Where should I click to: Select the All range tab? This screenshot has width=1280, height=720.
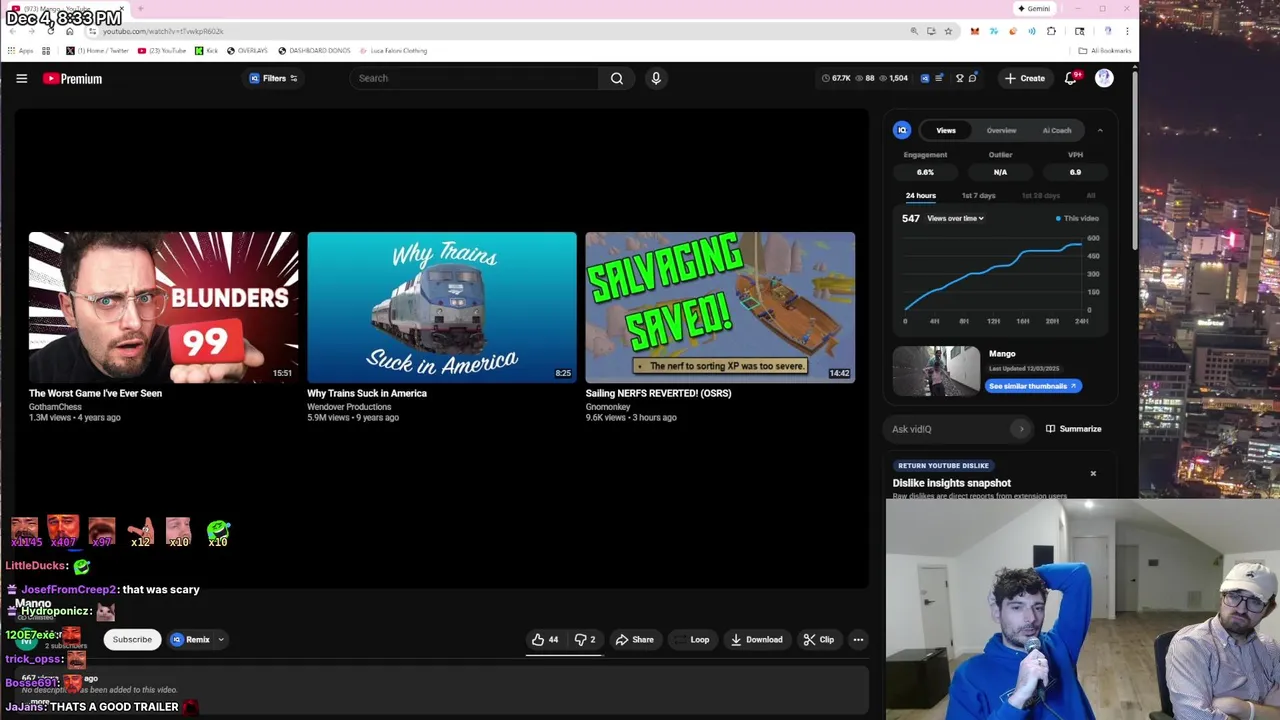coord(1091,196)
